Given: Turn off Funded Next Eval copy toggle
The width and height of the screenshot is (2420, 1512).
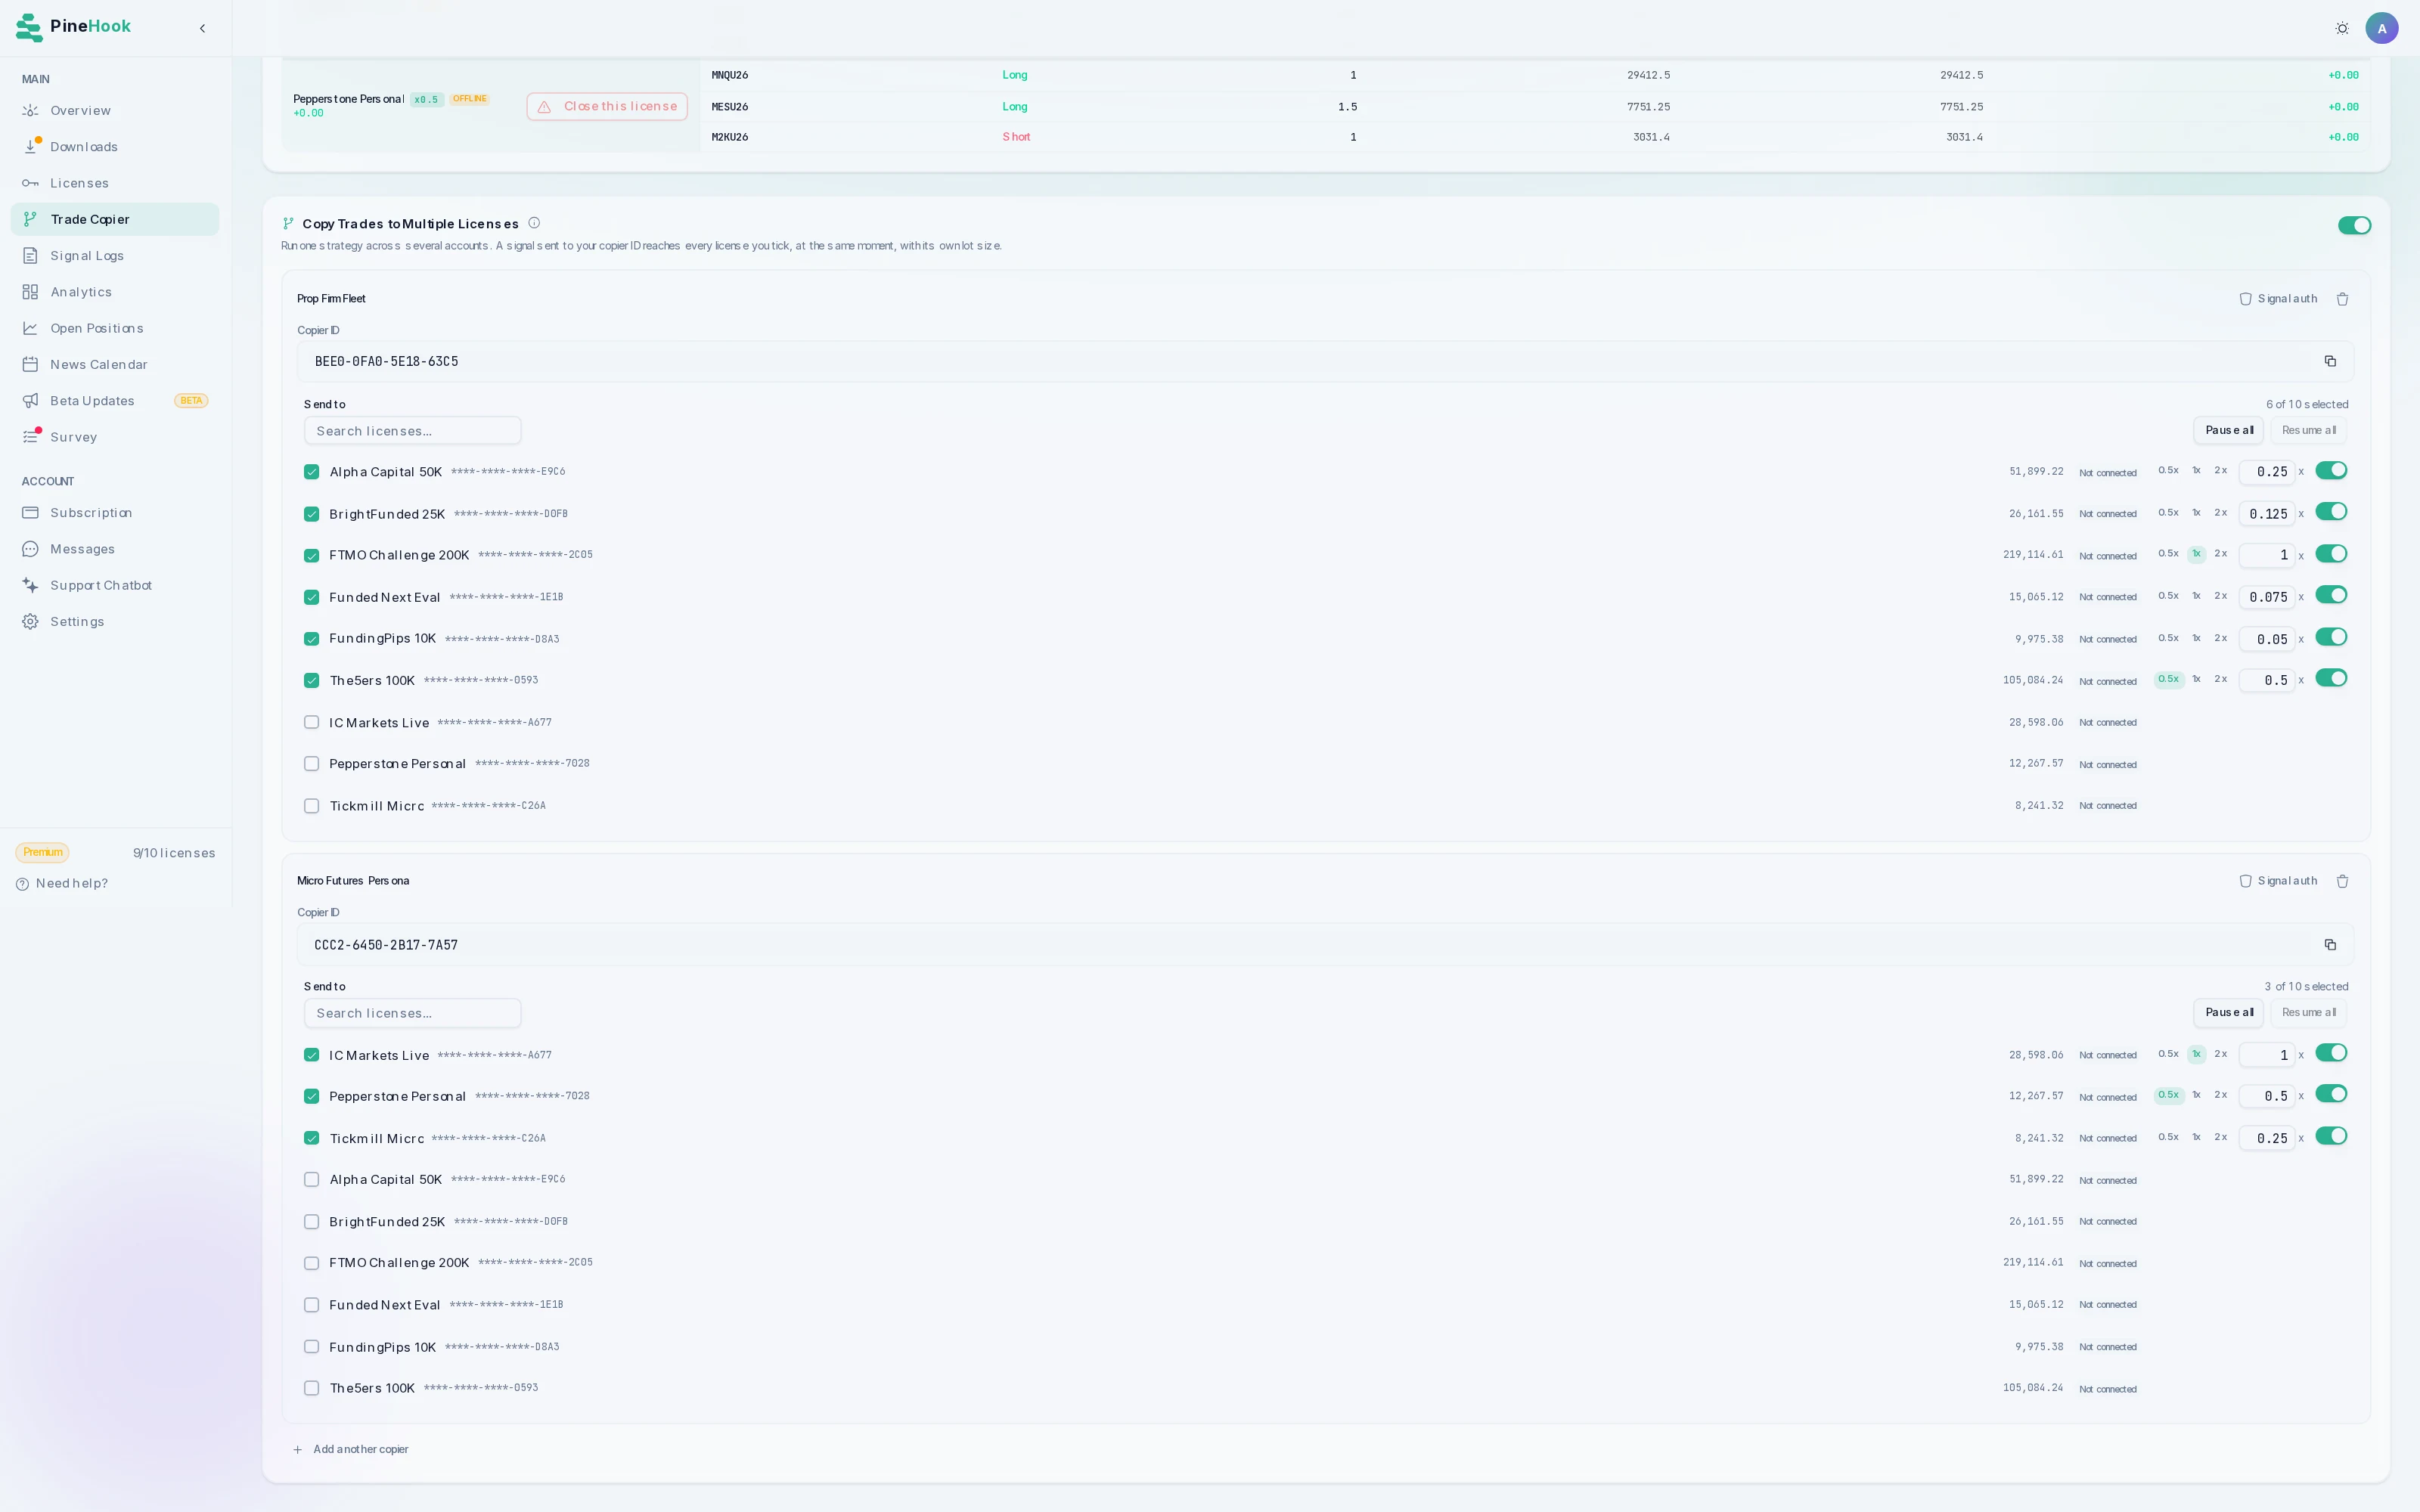Looking at the screenshot, I should 2331,595.
